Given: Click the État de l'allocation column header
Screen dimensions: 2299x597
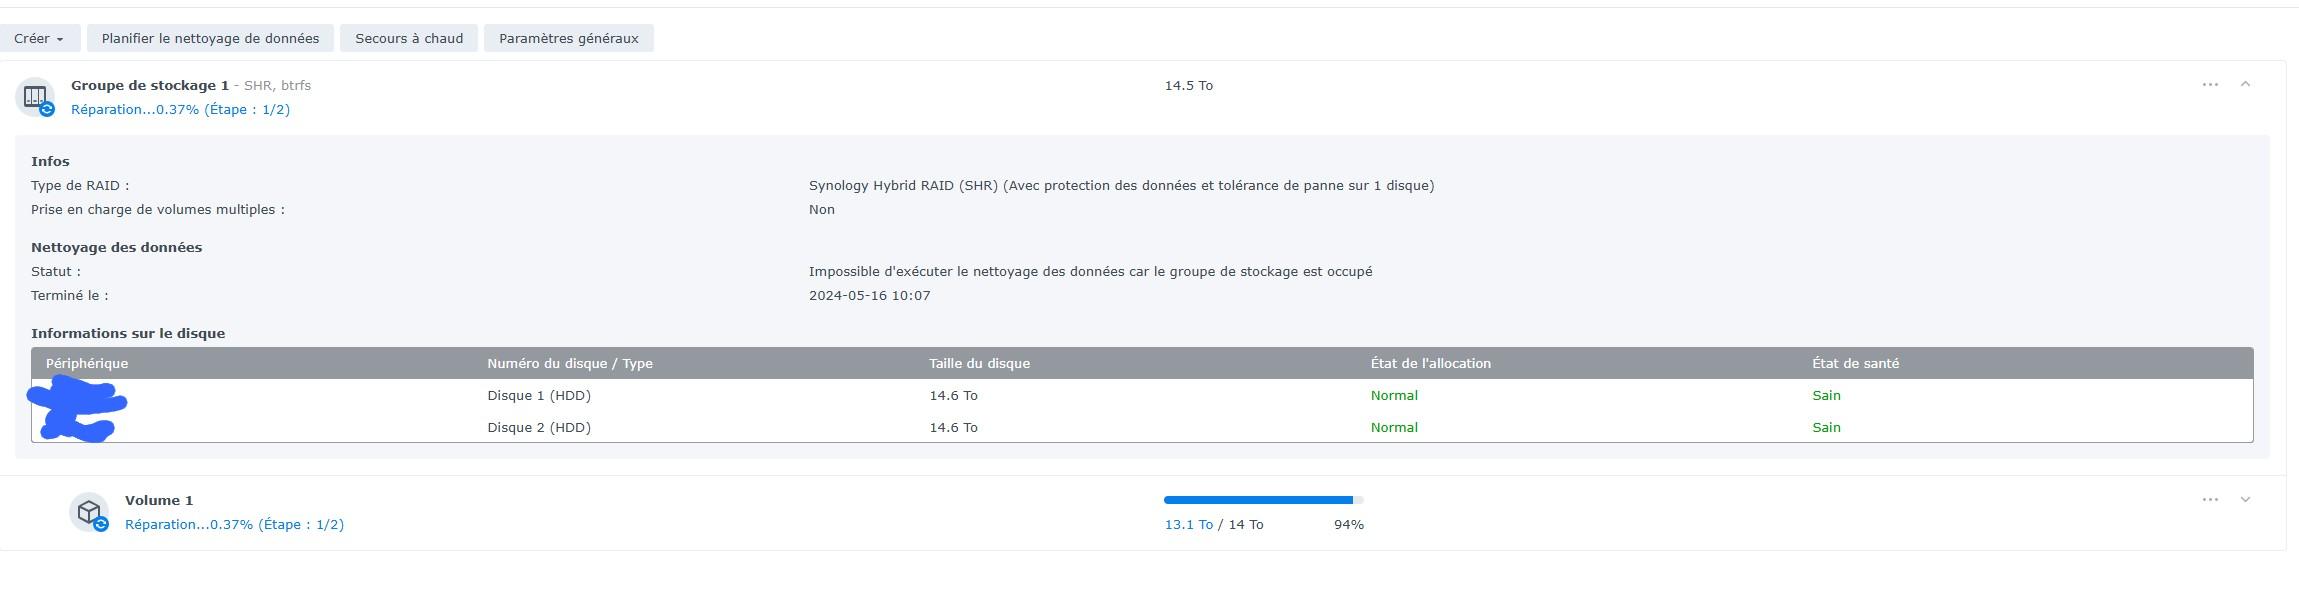Looking at the screenshot, I should [x=1430, y=364].
